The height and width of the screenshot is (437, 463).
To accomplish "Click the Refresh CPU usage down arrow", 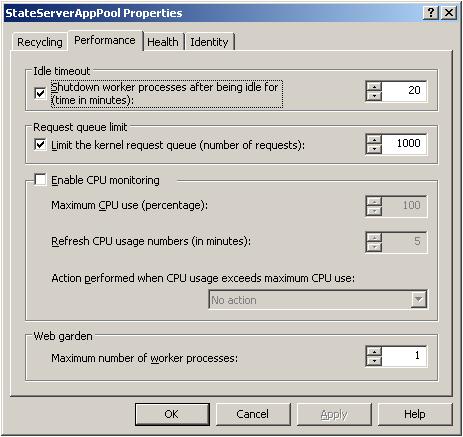I will tap(375, 247).
